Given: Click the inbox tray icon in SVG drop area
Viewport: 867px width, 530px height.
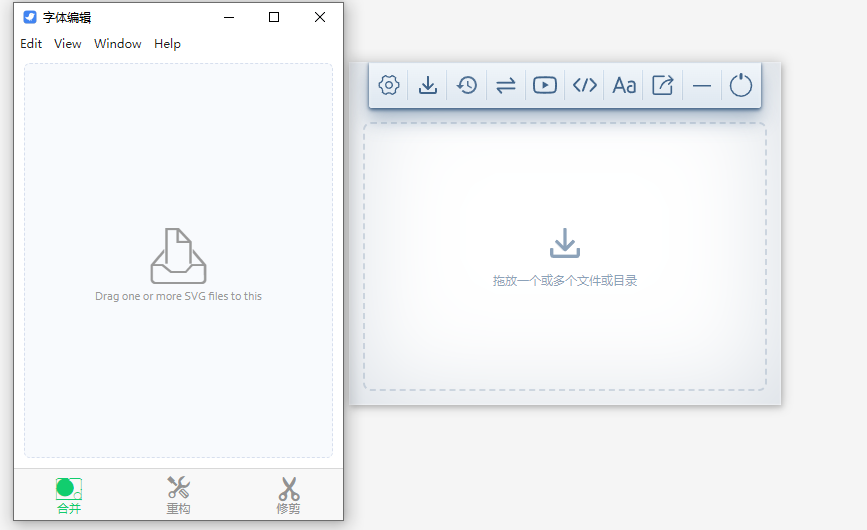Looking at the screenshot, I should [178, 256].
